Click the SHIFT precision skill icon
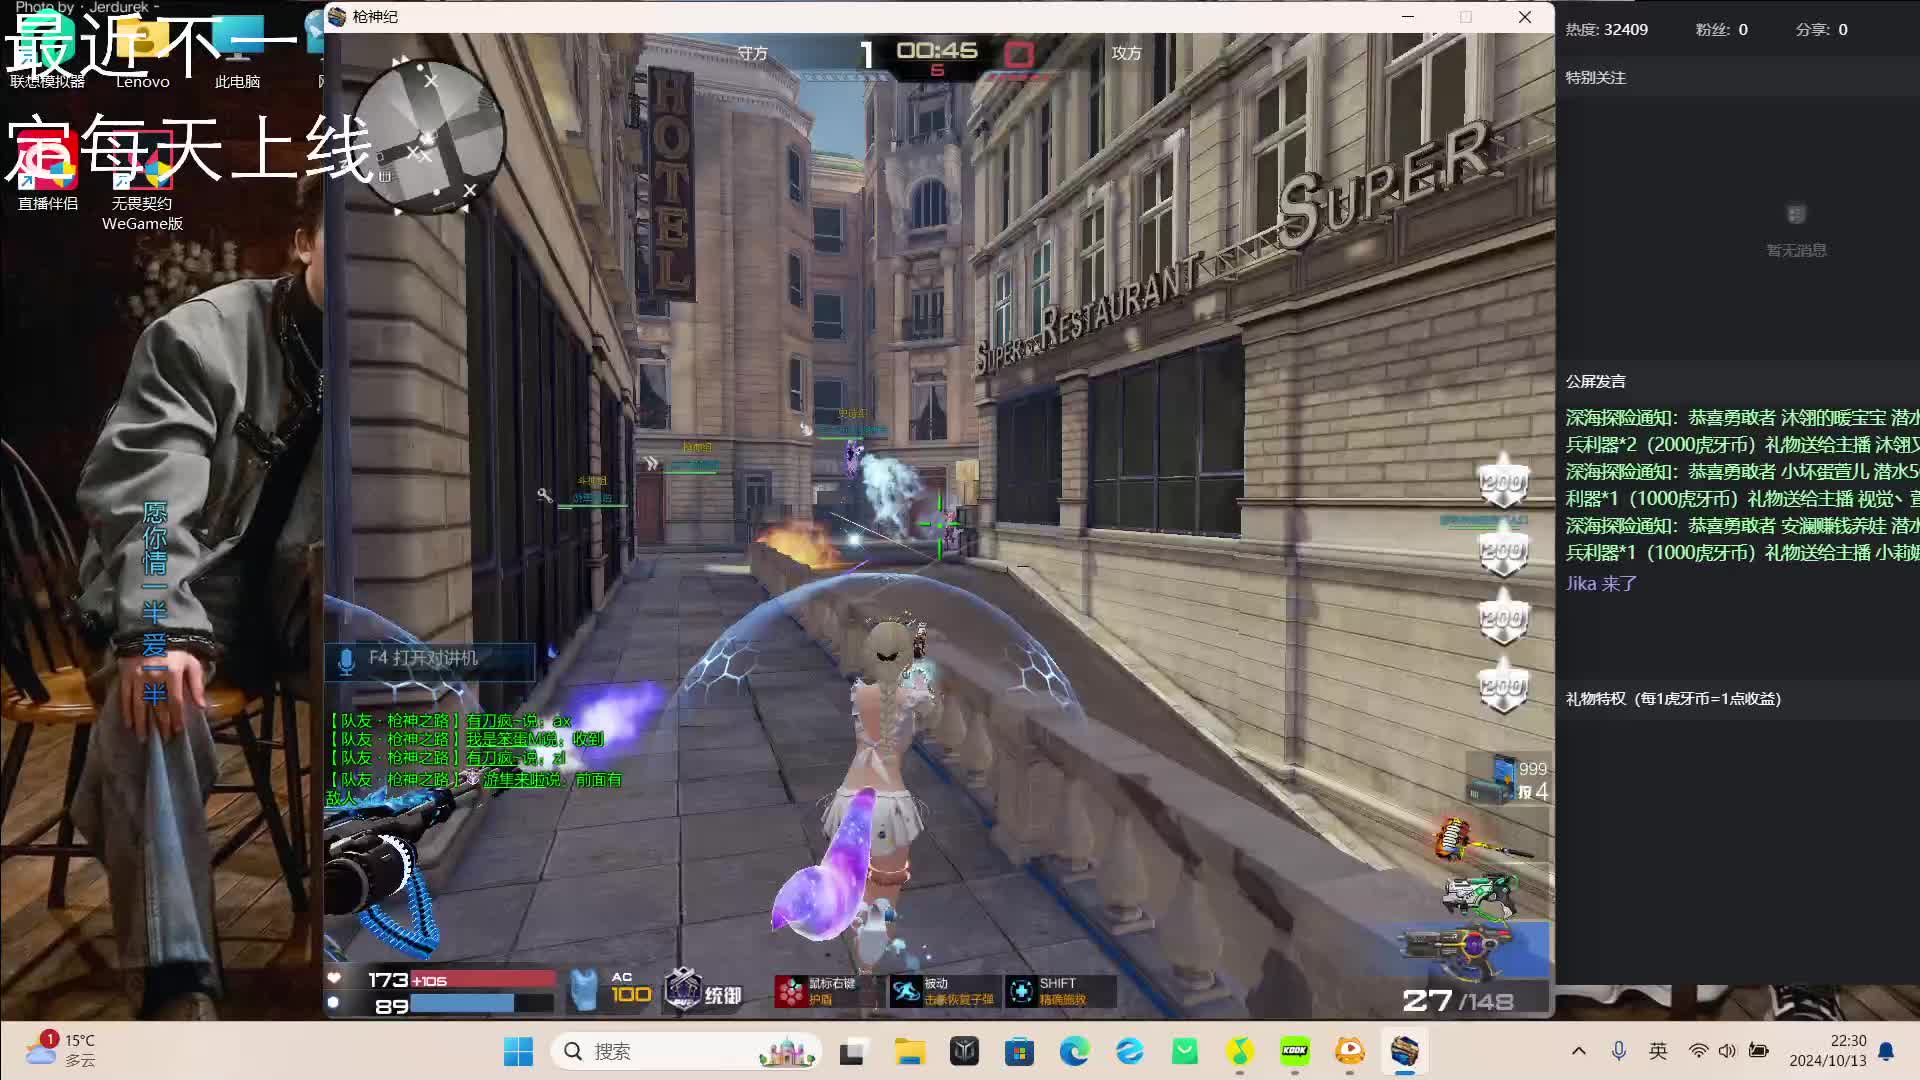The height and width of the screenshot is (1080, 1920). tap(1022, 991)
